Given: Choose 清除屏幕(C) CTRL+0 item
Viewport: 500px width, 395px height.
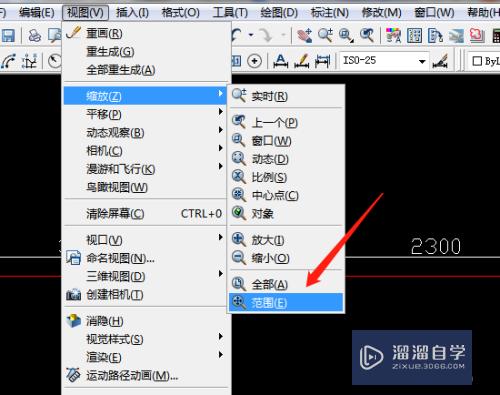Looking at the screenshot, I should click(145, 213).
